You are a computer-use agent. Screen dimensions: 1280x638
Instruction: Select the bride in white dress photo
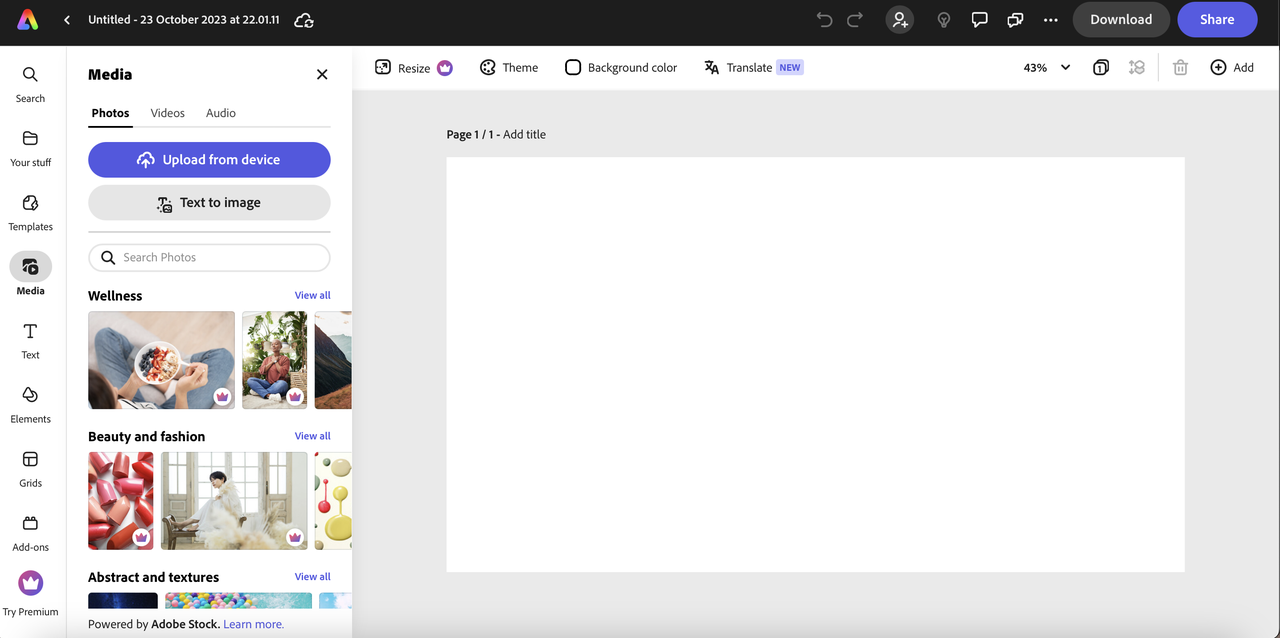point(234,501)
